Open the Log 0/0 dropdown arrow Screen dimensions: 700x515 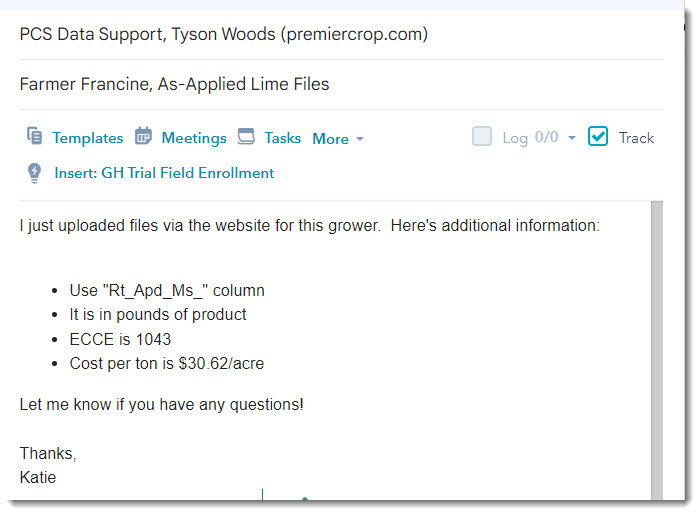click(572, 138)
